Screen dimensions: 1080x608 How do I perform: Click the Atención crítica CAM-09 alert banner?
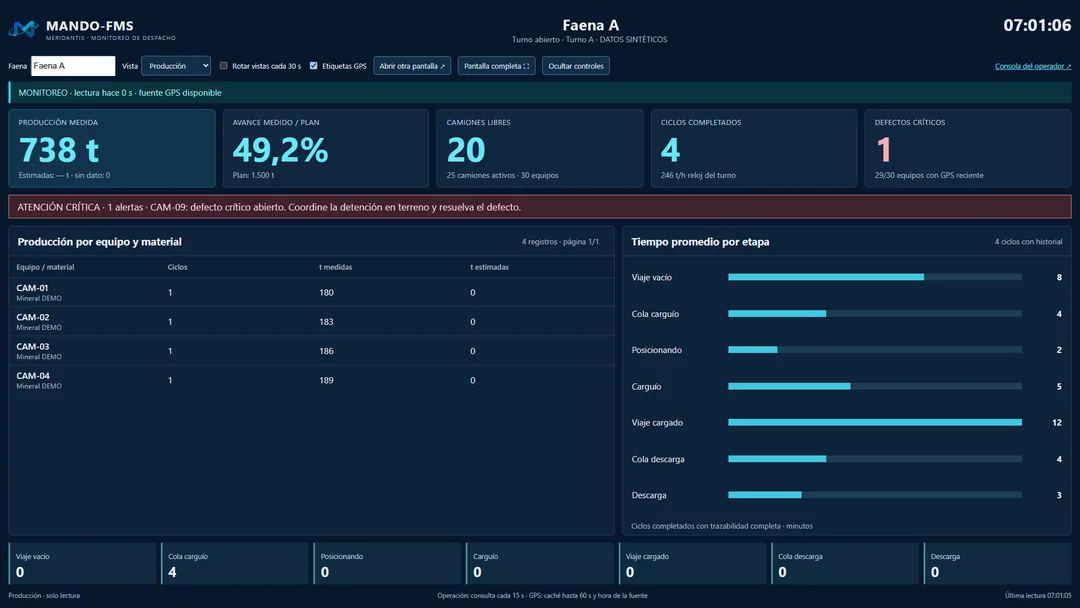point(540,207)
